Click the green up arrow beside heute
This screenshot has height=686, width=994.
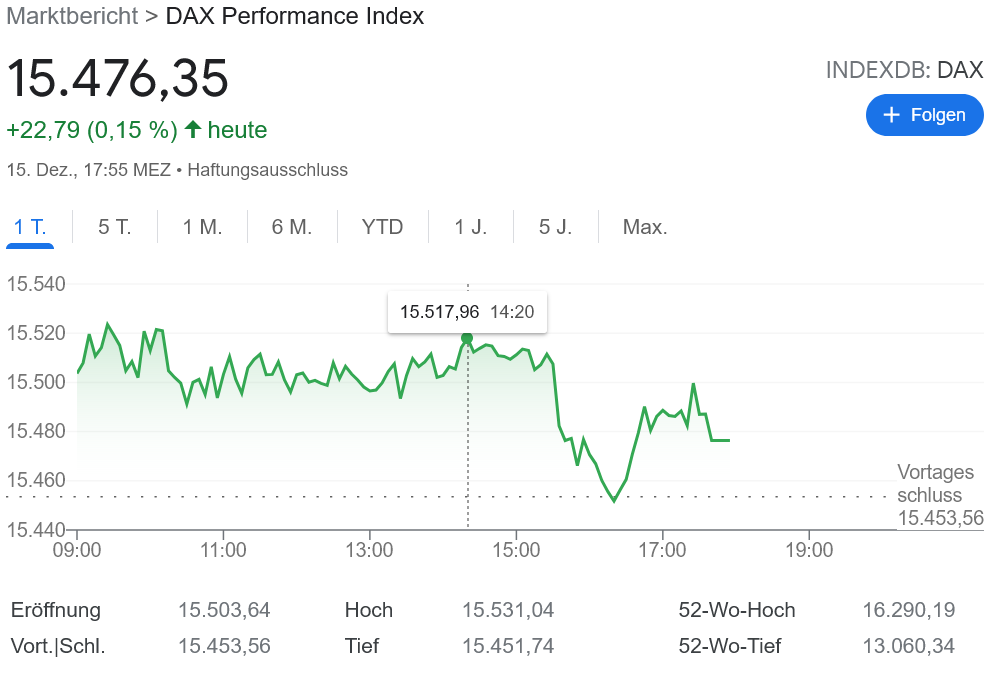pos(193,130)
